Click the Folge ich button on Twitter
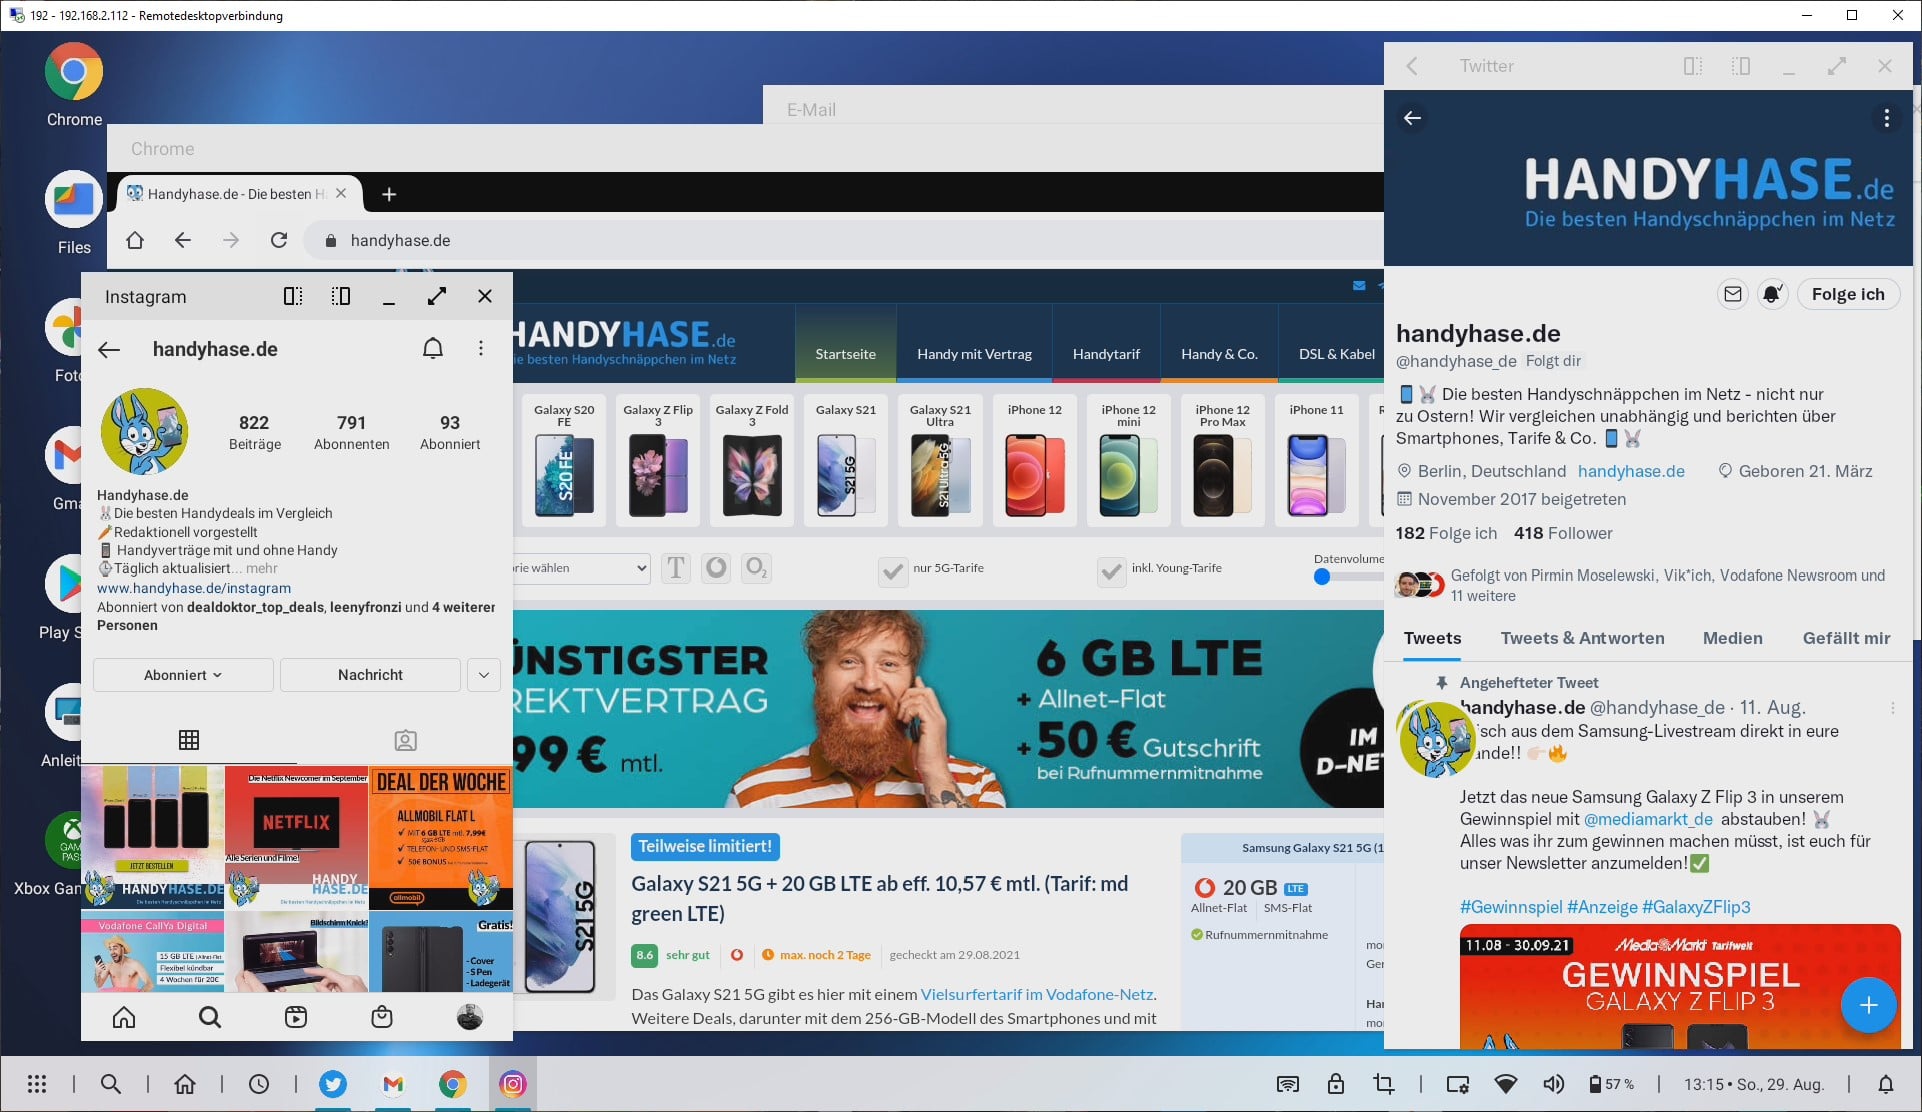The width and height of the screenshot is (1922, 1112). 1848,294
